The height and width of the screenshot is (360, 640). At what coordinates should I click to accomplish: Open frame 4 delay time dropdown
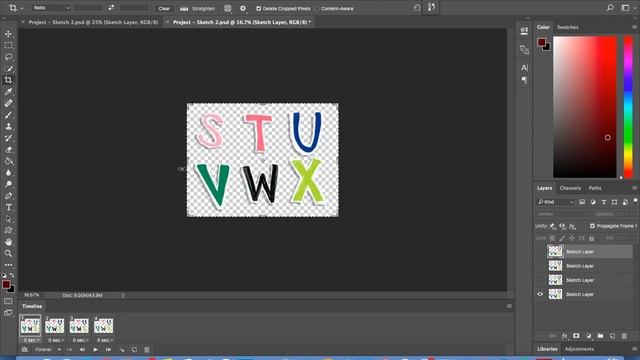click(104, 340)
